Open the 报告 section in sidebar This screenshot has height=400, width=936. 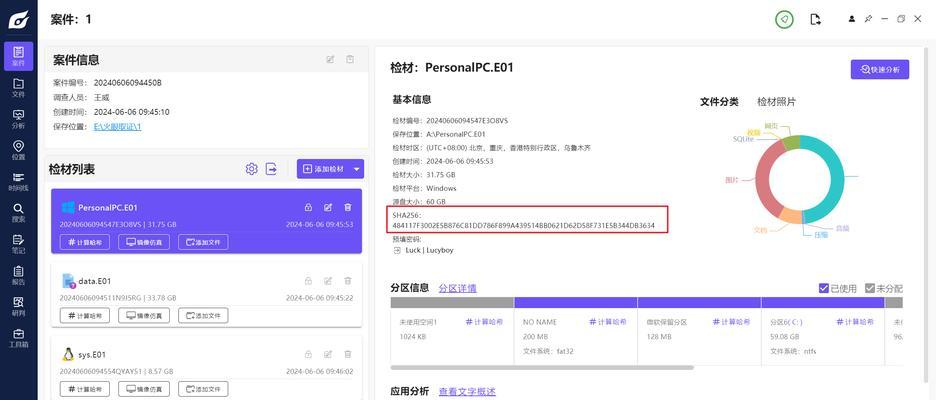19,275
